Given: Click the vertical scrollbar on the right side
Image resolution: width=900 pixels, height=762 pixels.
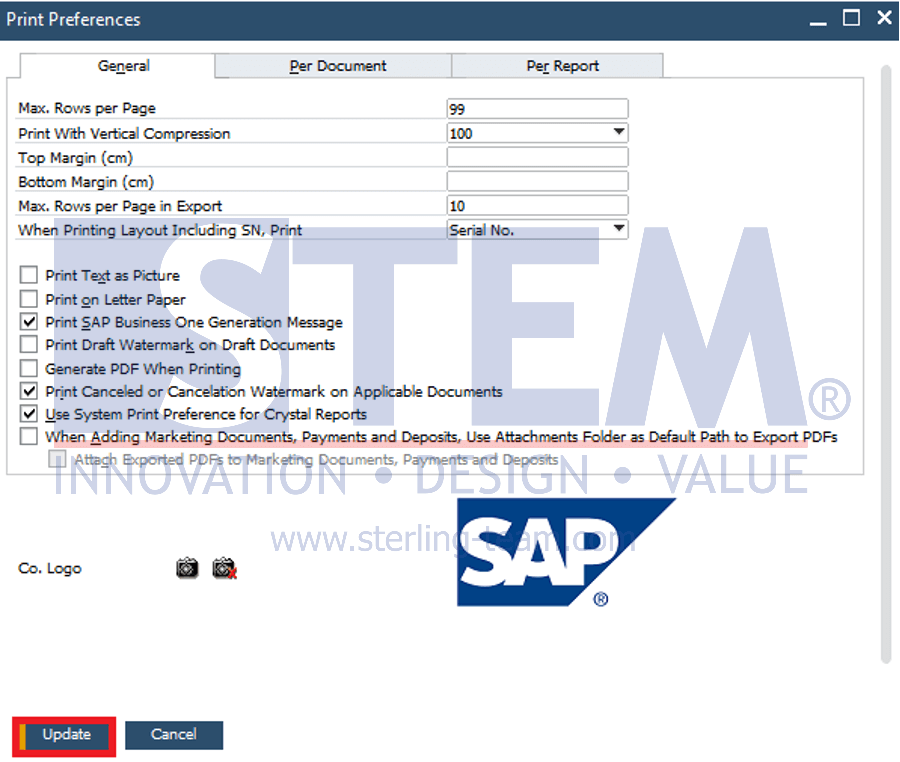Looking at the screenshot, I should point(886,364).
